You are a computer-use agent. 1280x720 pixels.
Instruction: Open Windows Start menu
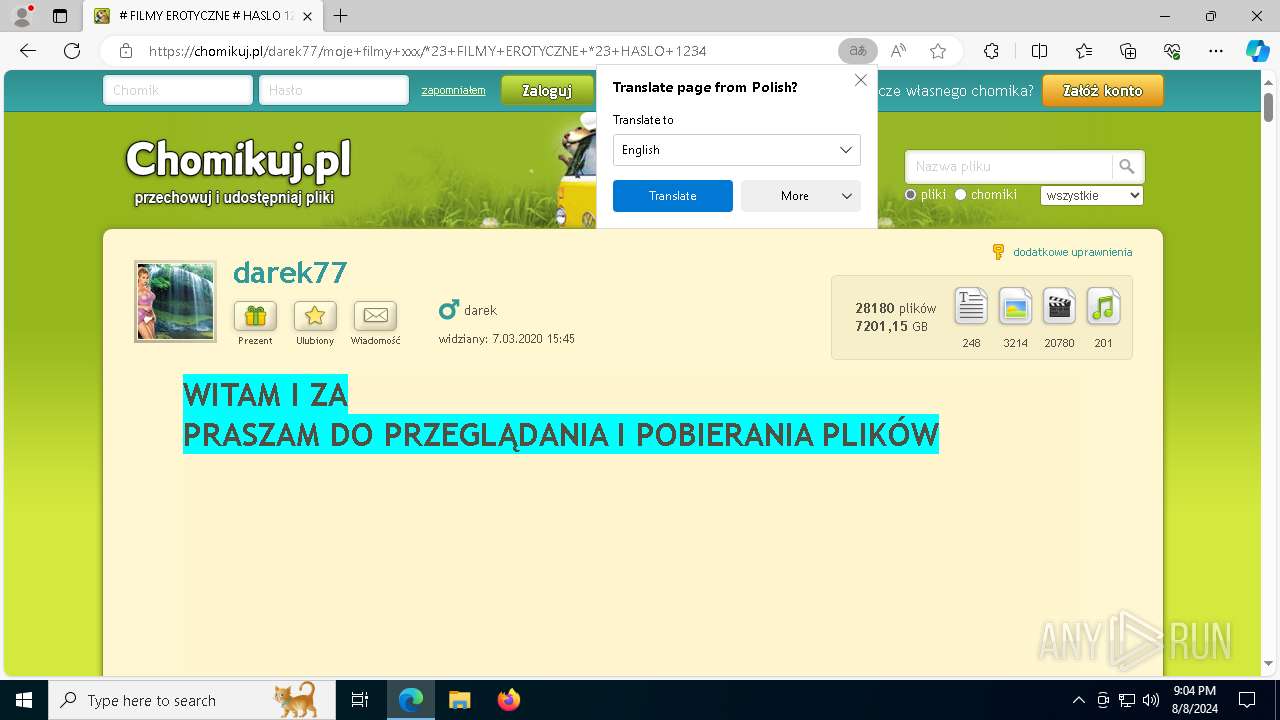[x=24, y=700]
